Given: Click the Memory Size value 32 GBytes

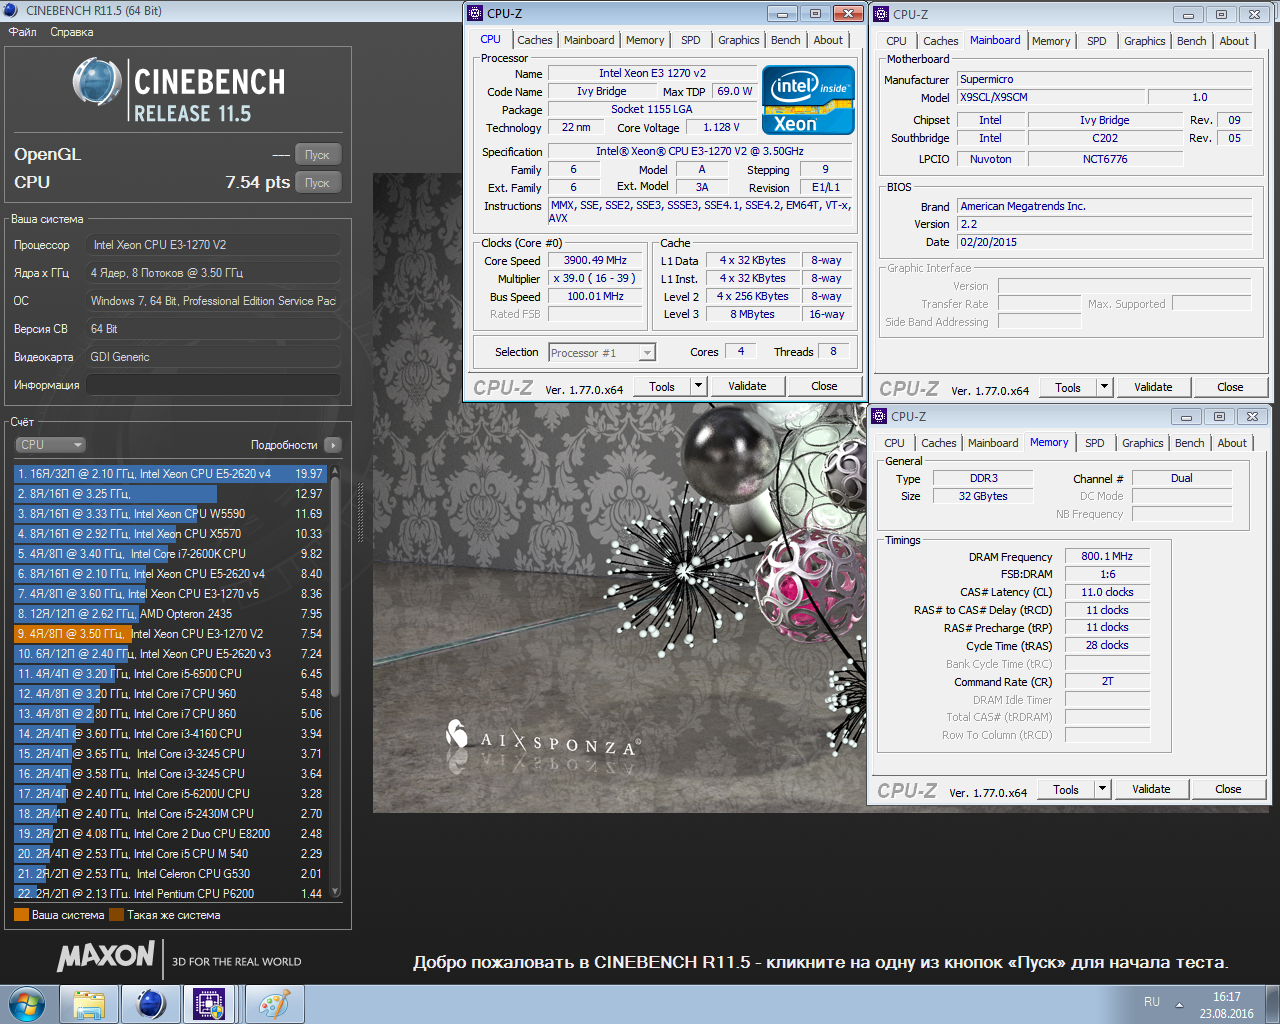Looking at the screenshot, I should [983, 496].
